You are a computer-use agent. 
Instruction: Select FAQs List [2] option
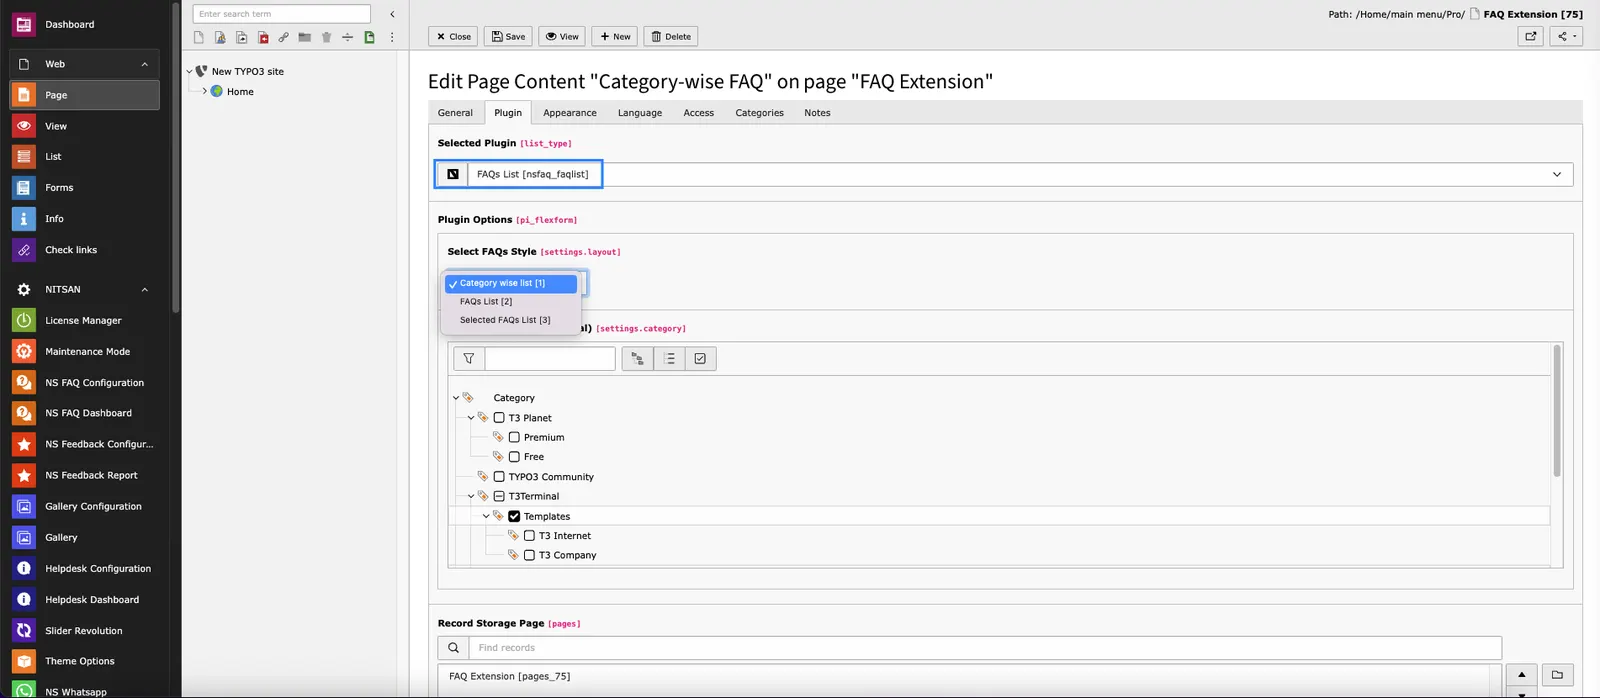510,301
